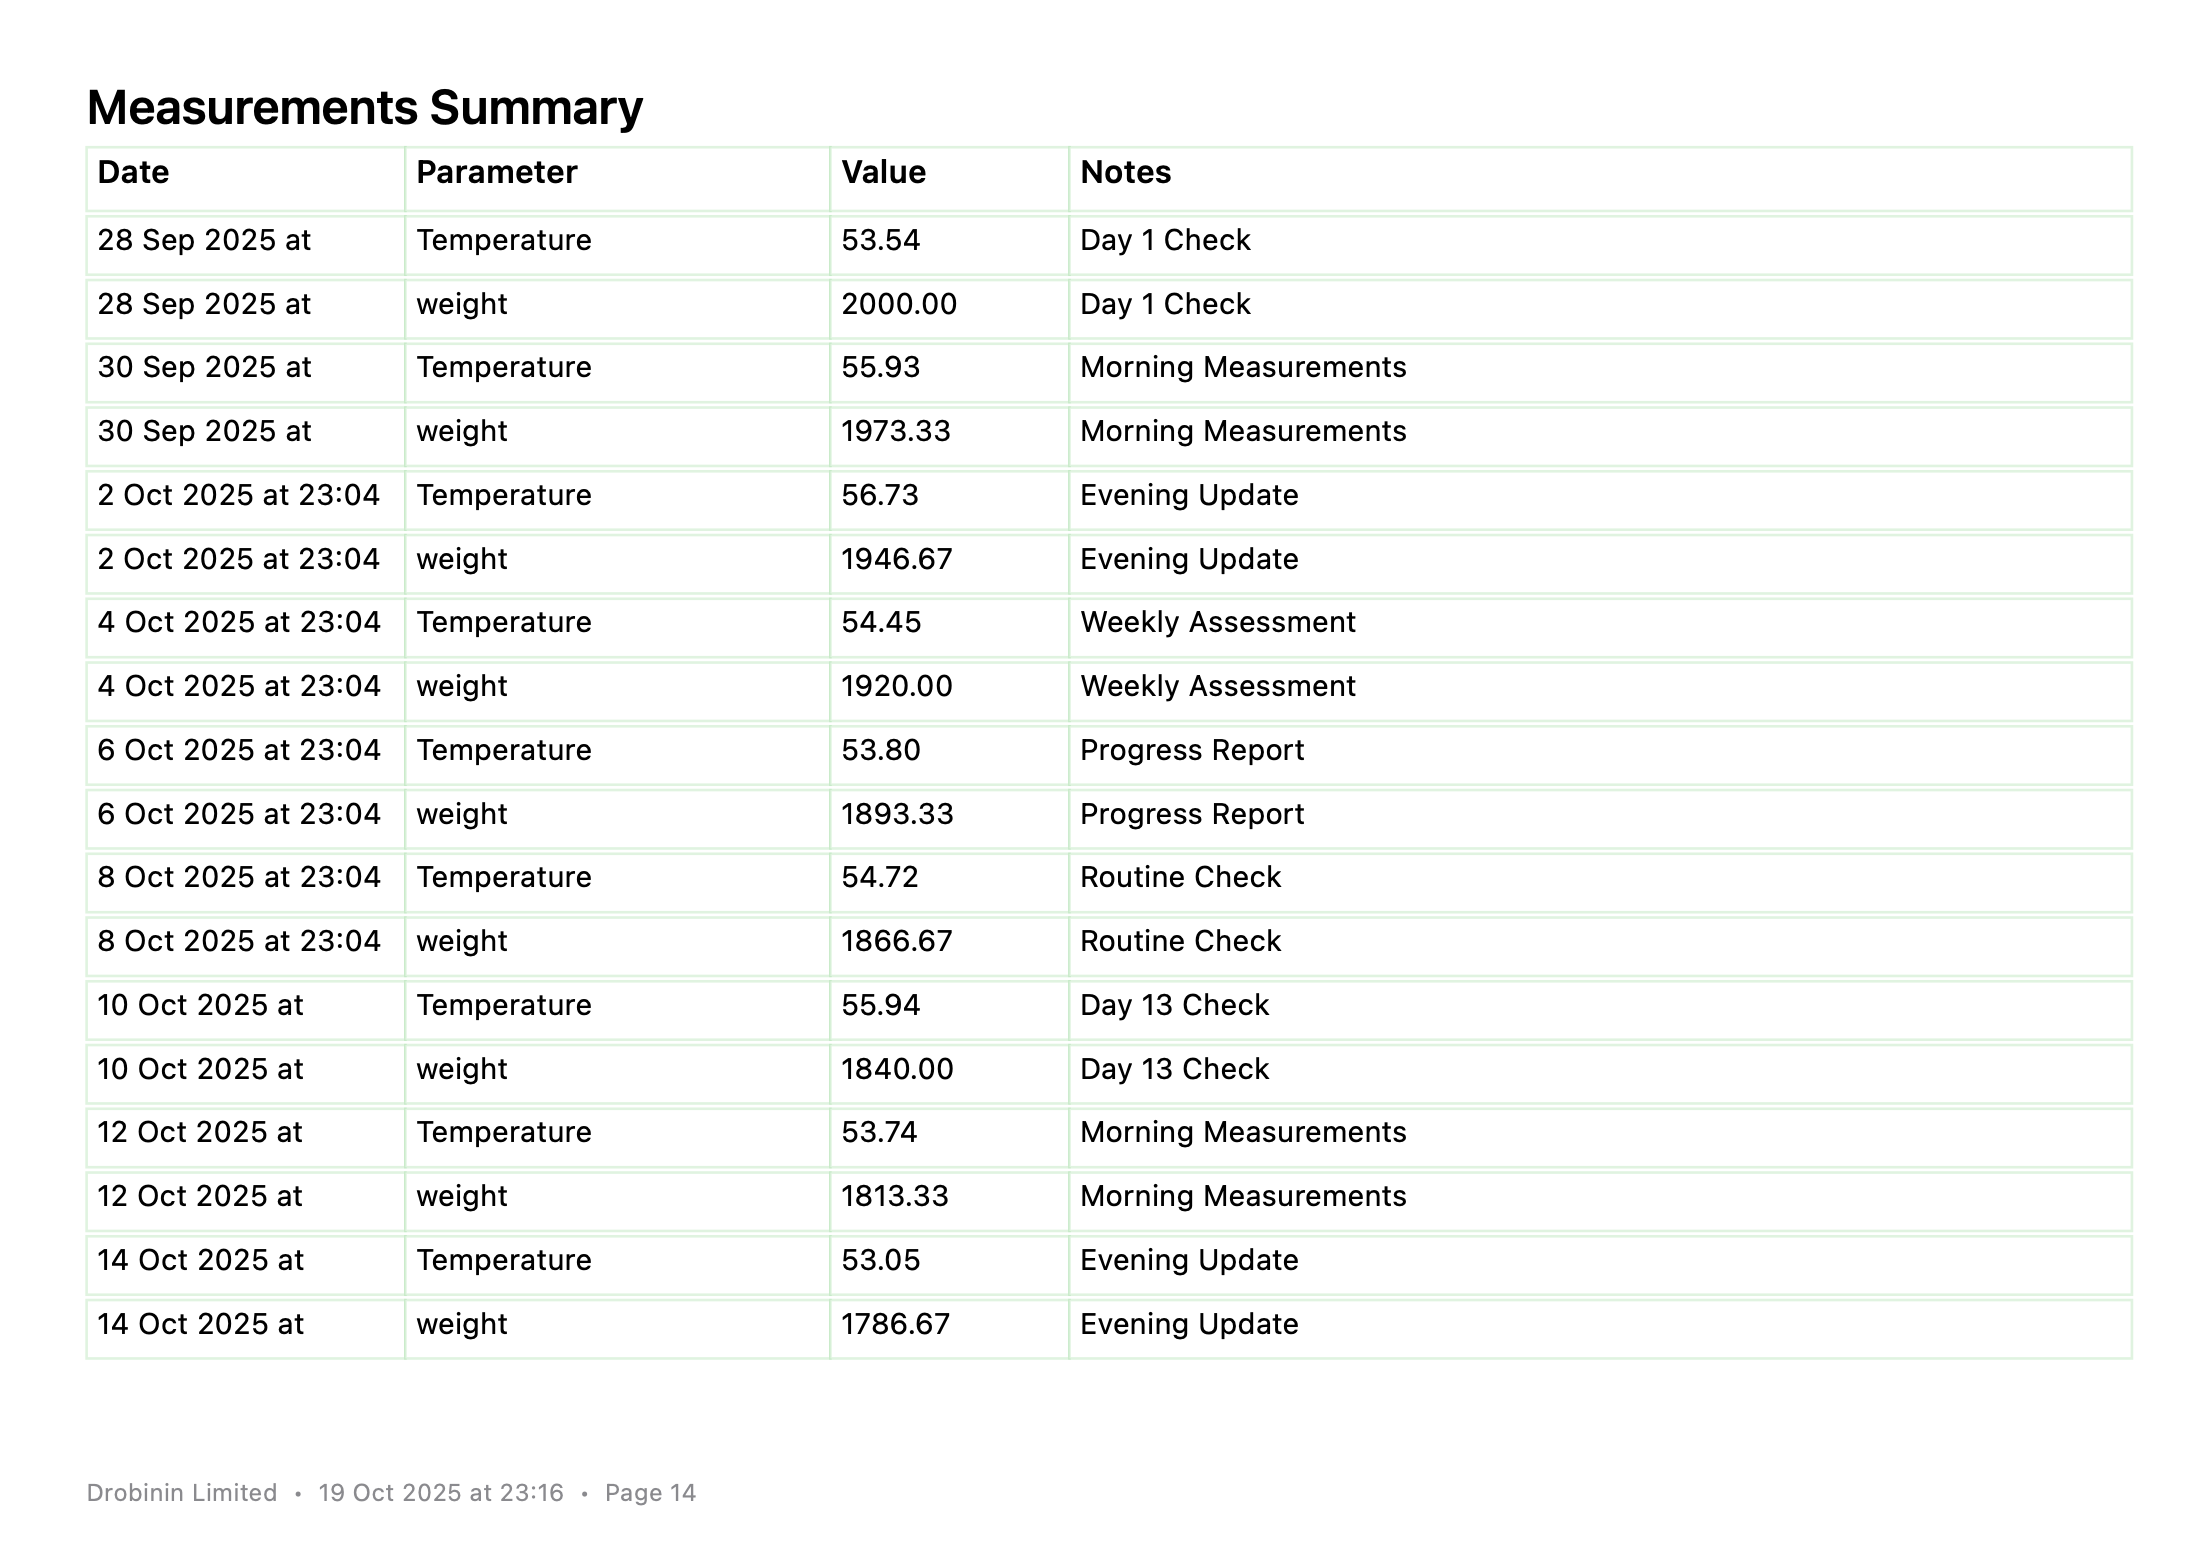Click the Page 14 footer label
Screen dimensions: 2210x1552
(650, 1493)
